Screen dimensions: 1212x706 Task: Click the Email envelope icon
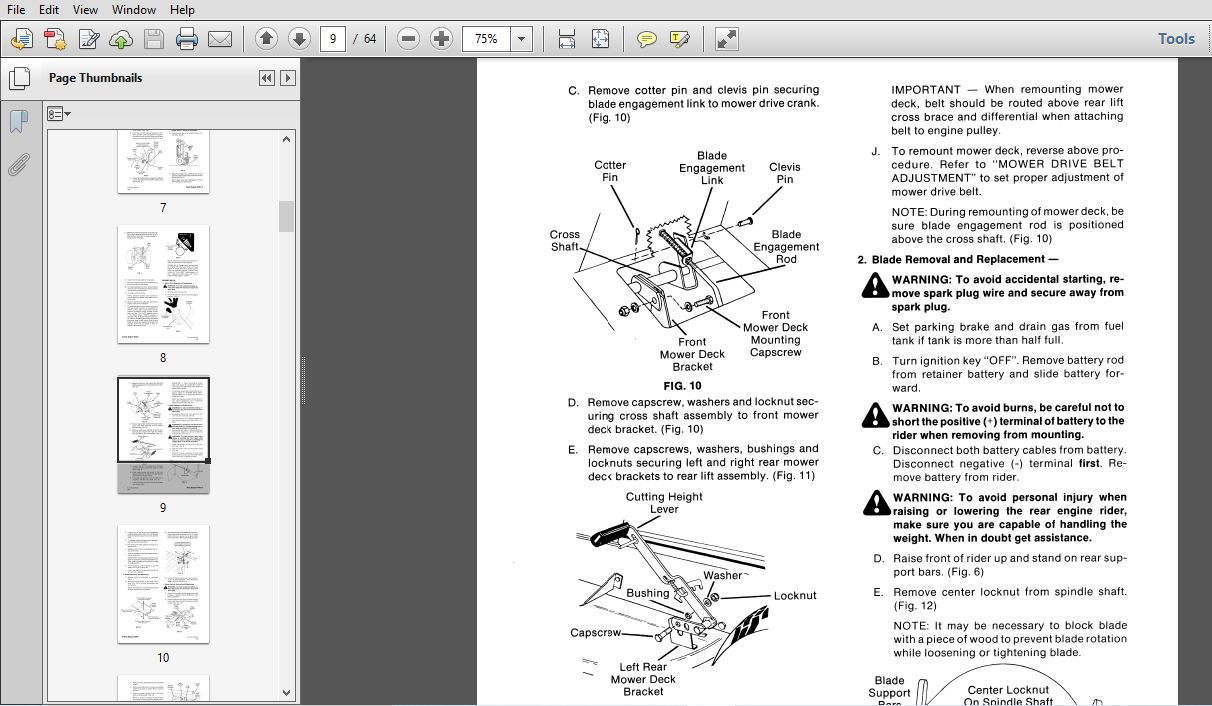220,39
